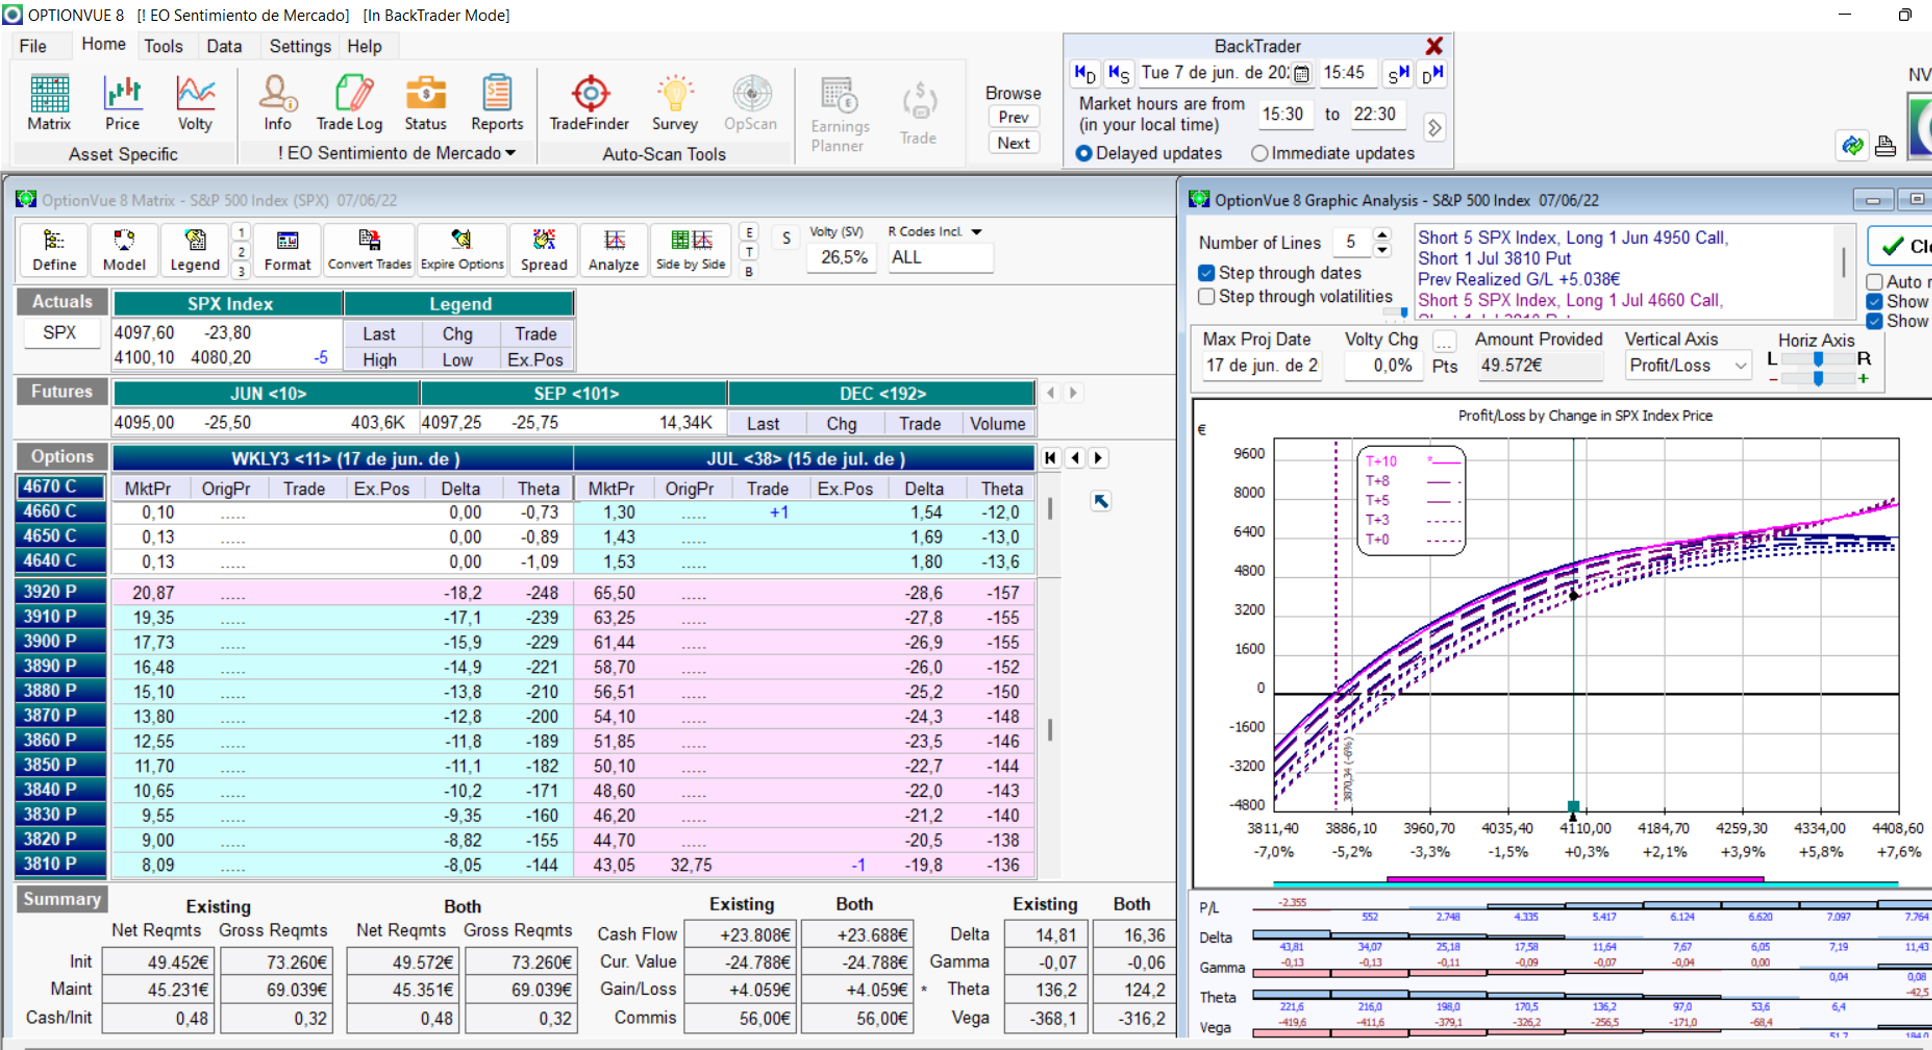Viewport: 1932px width, 1050px height.
Task: Toggle the S button next to Volty
Action: pyautogui.click(x=786, y=238)
